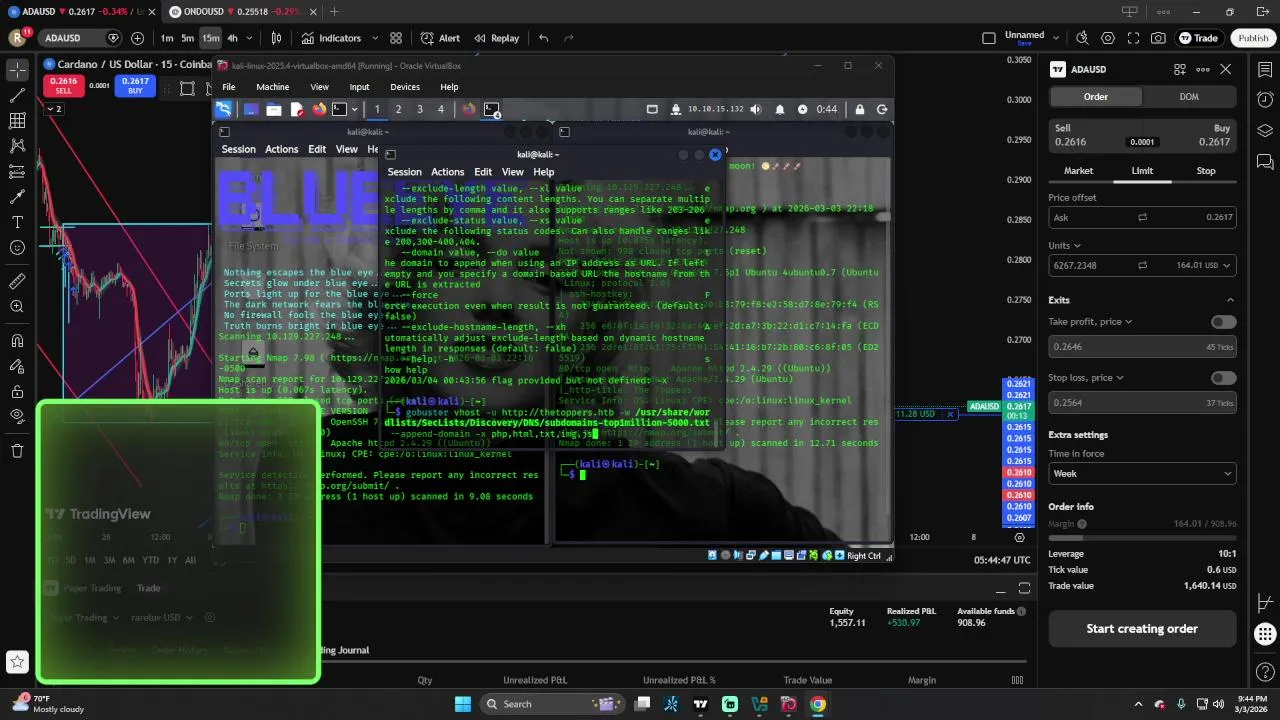This screenshot has width=1280, height=720.
Task: Launch Firefox in Kali panel
Action: [x=319, y=109]
